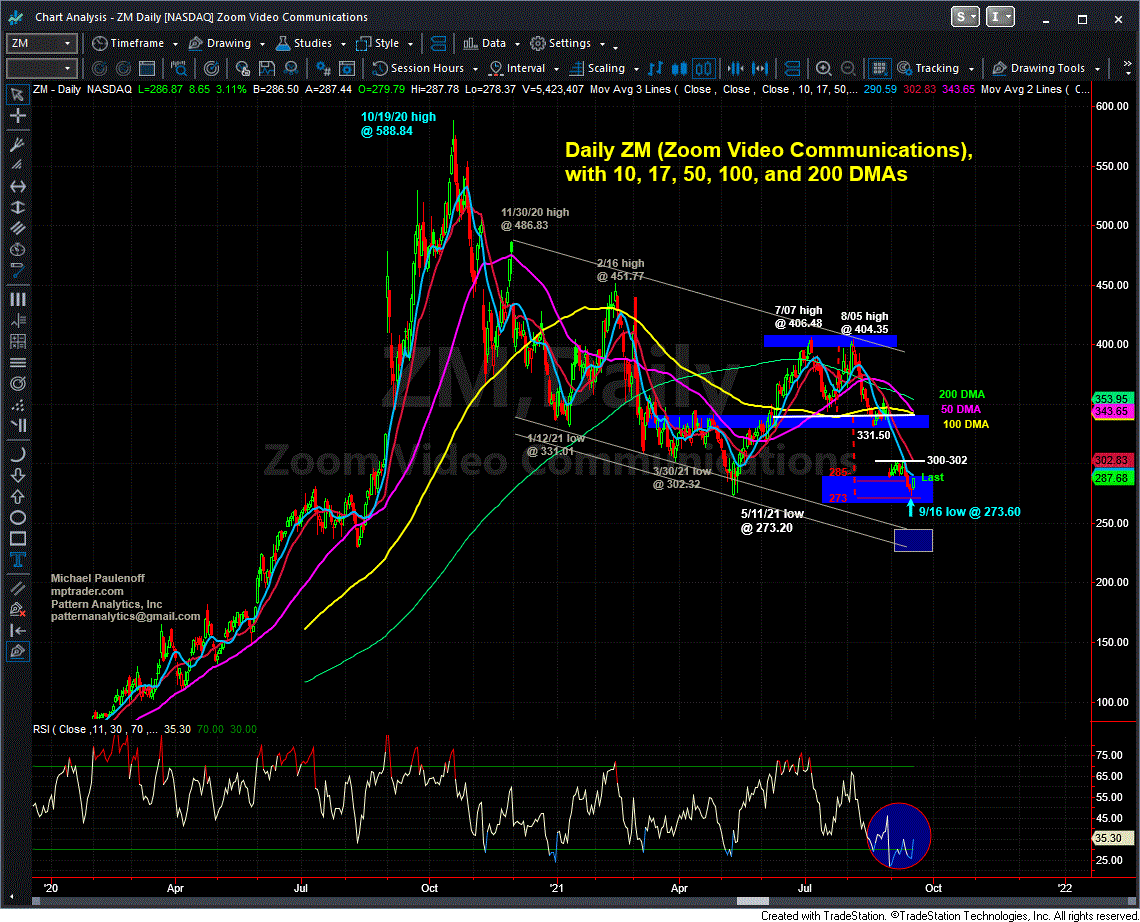Select the Text tool in left toolbar
Image resolution: width=1140 pixels, height=922 pixels.
pos(17,560)
